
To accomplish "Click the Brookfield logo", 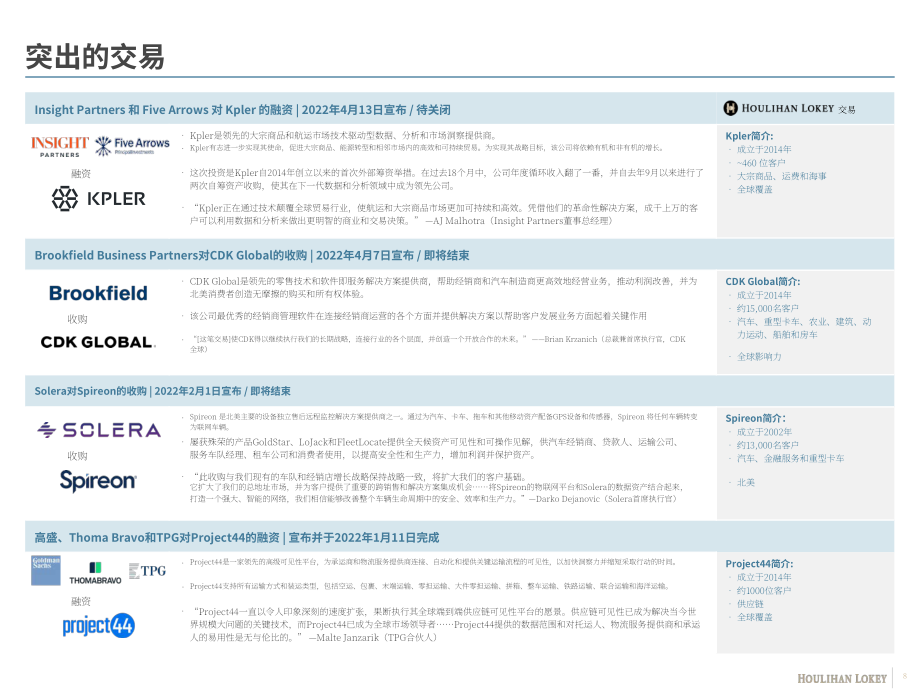I will (98, 293).
